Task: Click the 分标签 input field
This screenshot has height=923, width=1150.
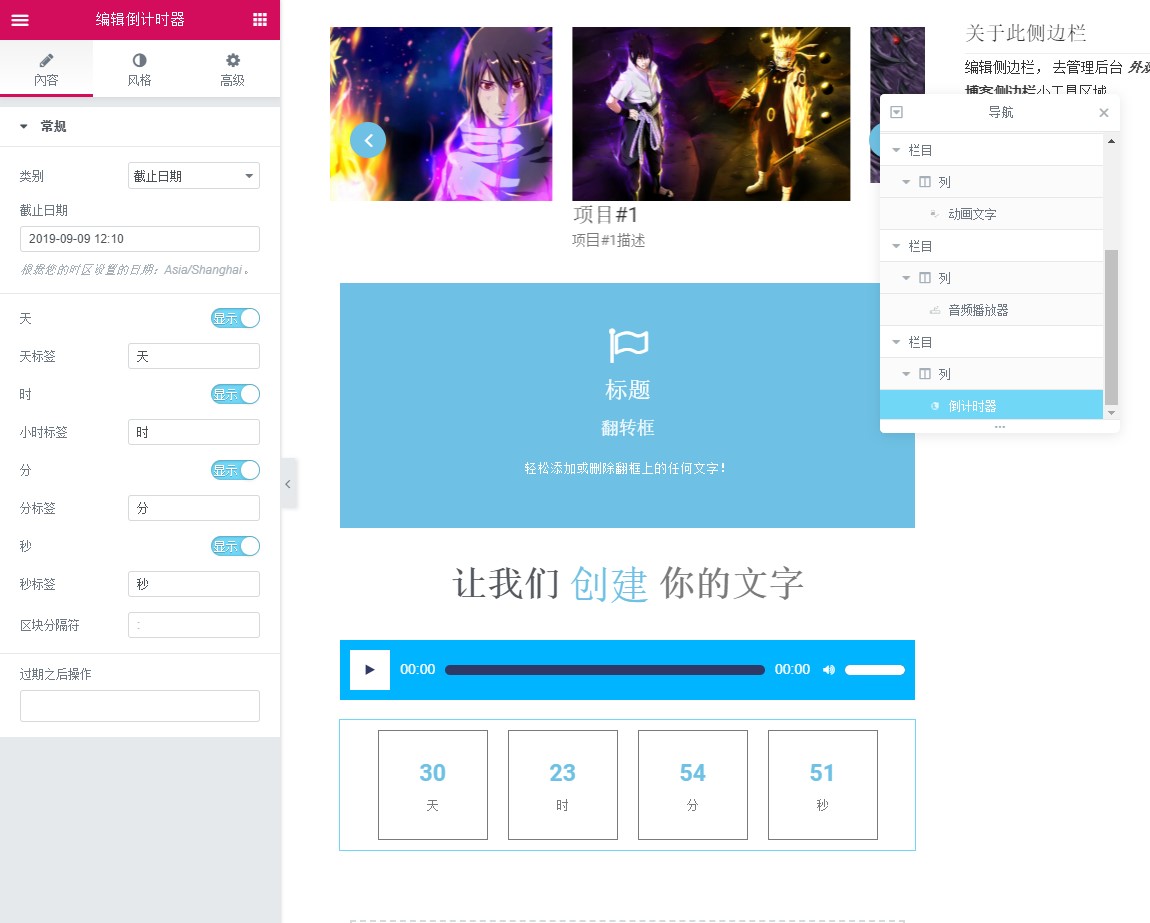Action: coord(194,508)
